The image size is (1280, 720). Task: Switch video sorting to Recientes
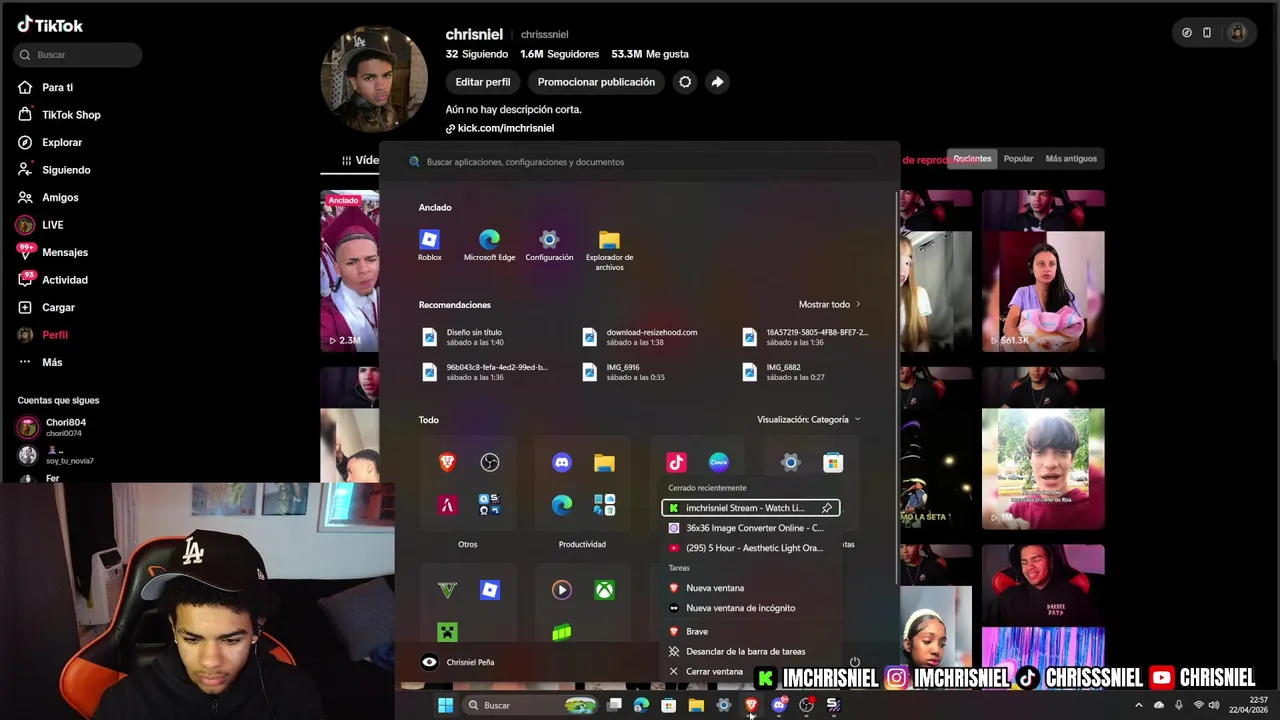point(972,159)
